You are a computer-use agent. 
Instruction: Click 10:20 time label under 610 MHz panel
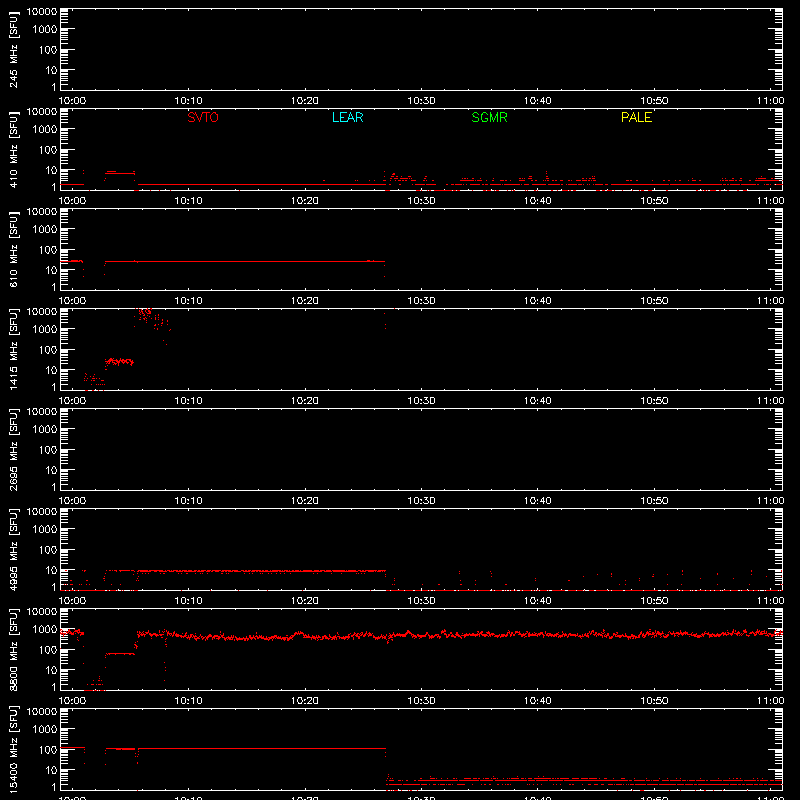305,301
